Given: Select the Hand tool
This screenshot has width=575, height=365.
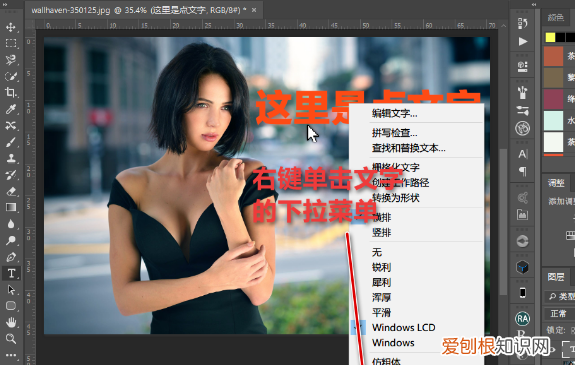Looking at the screenshot, I should point(11,322).
